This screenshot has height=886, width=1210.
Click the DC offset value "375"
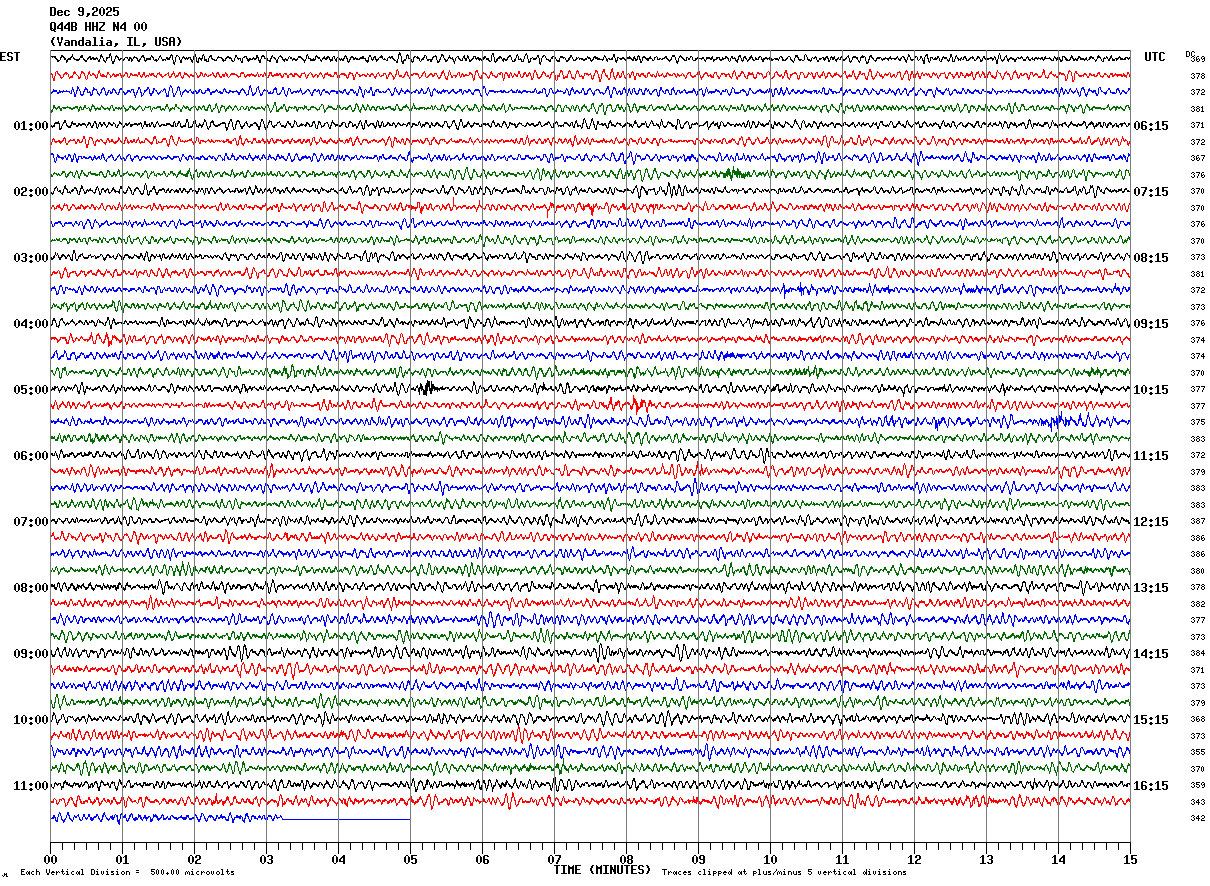[1197, 422]
